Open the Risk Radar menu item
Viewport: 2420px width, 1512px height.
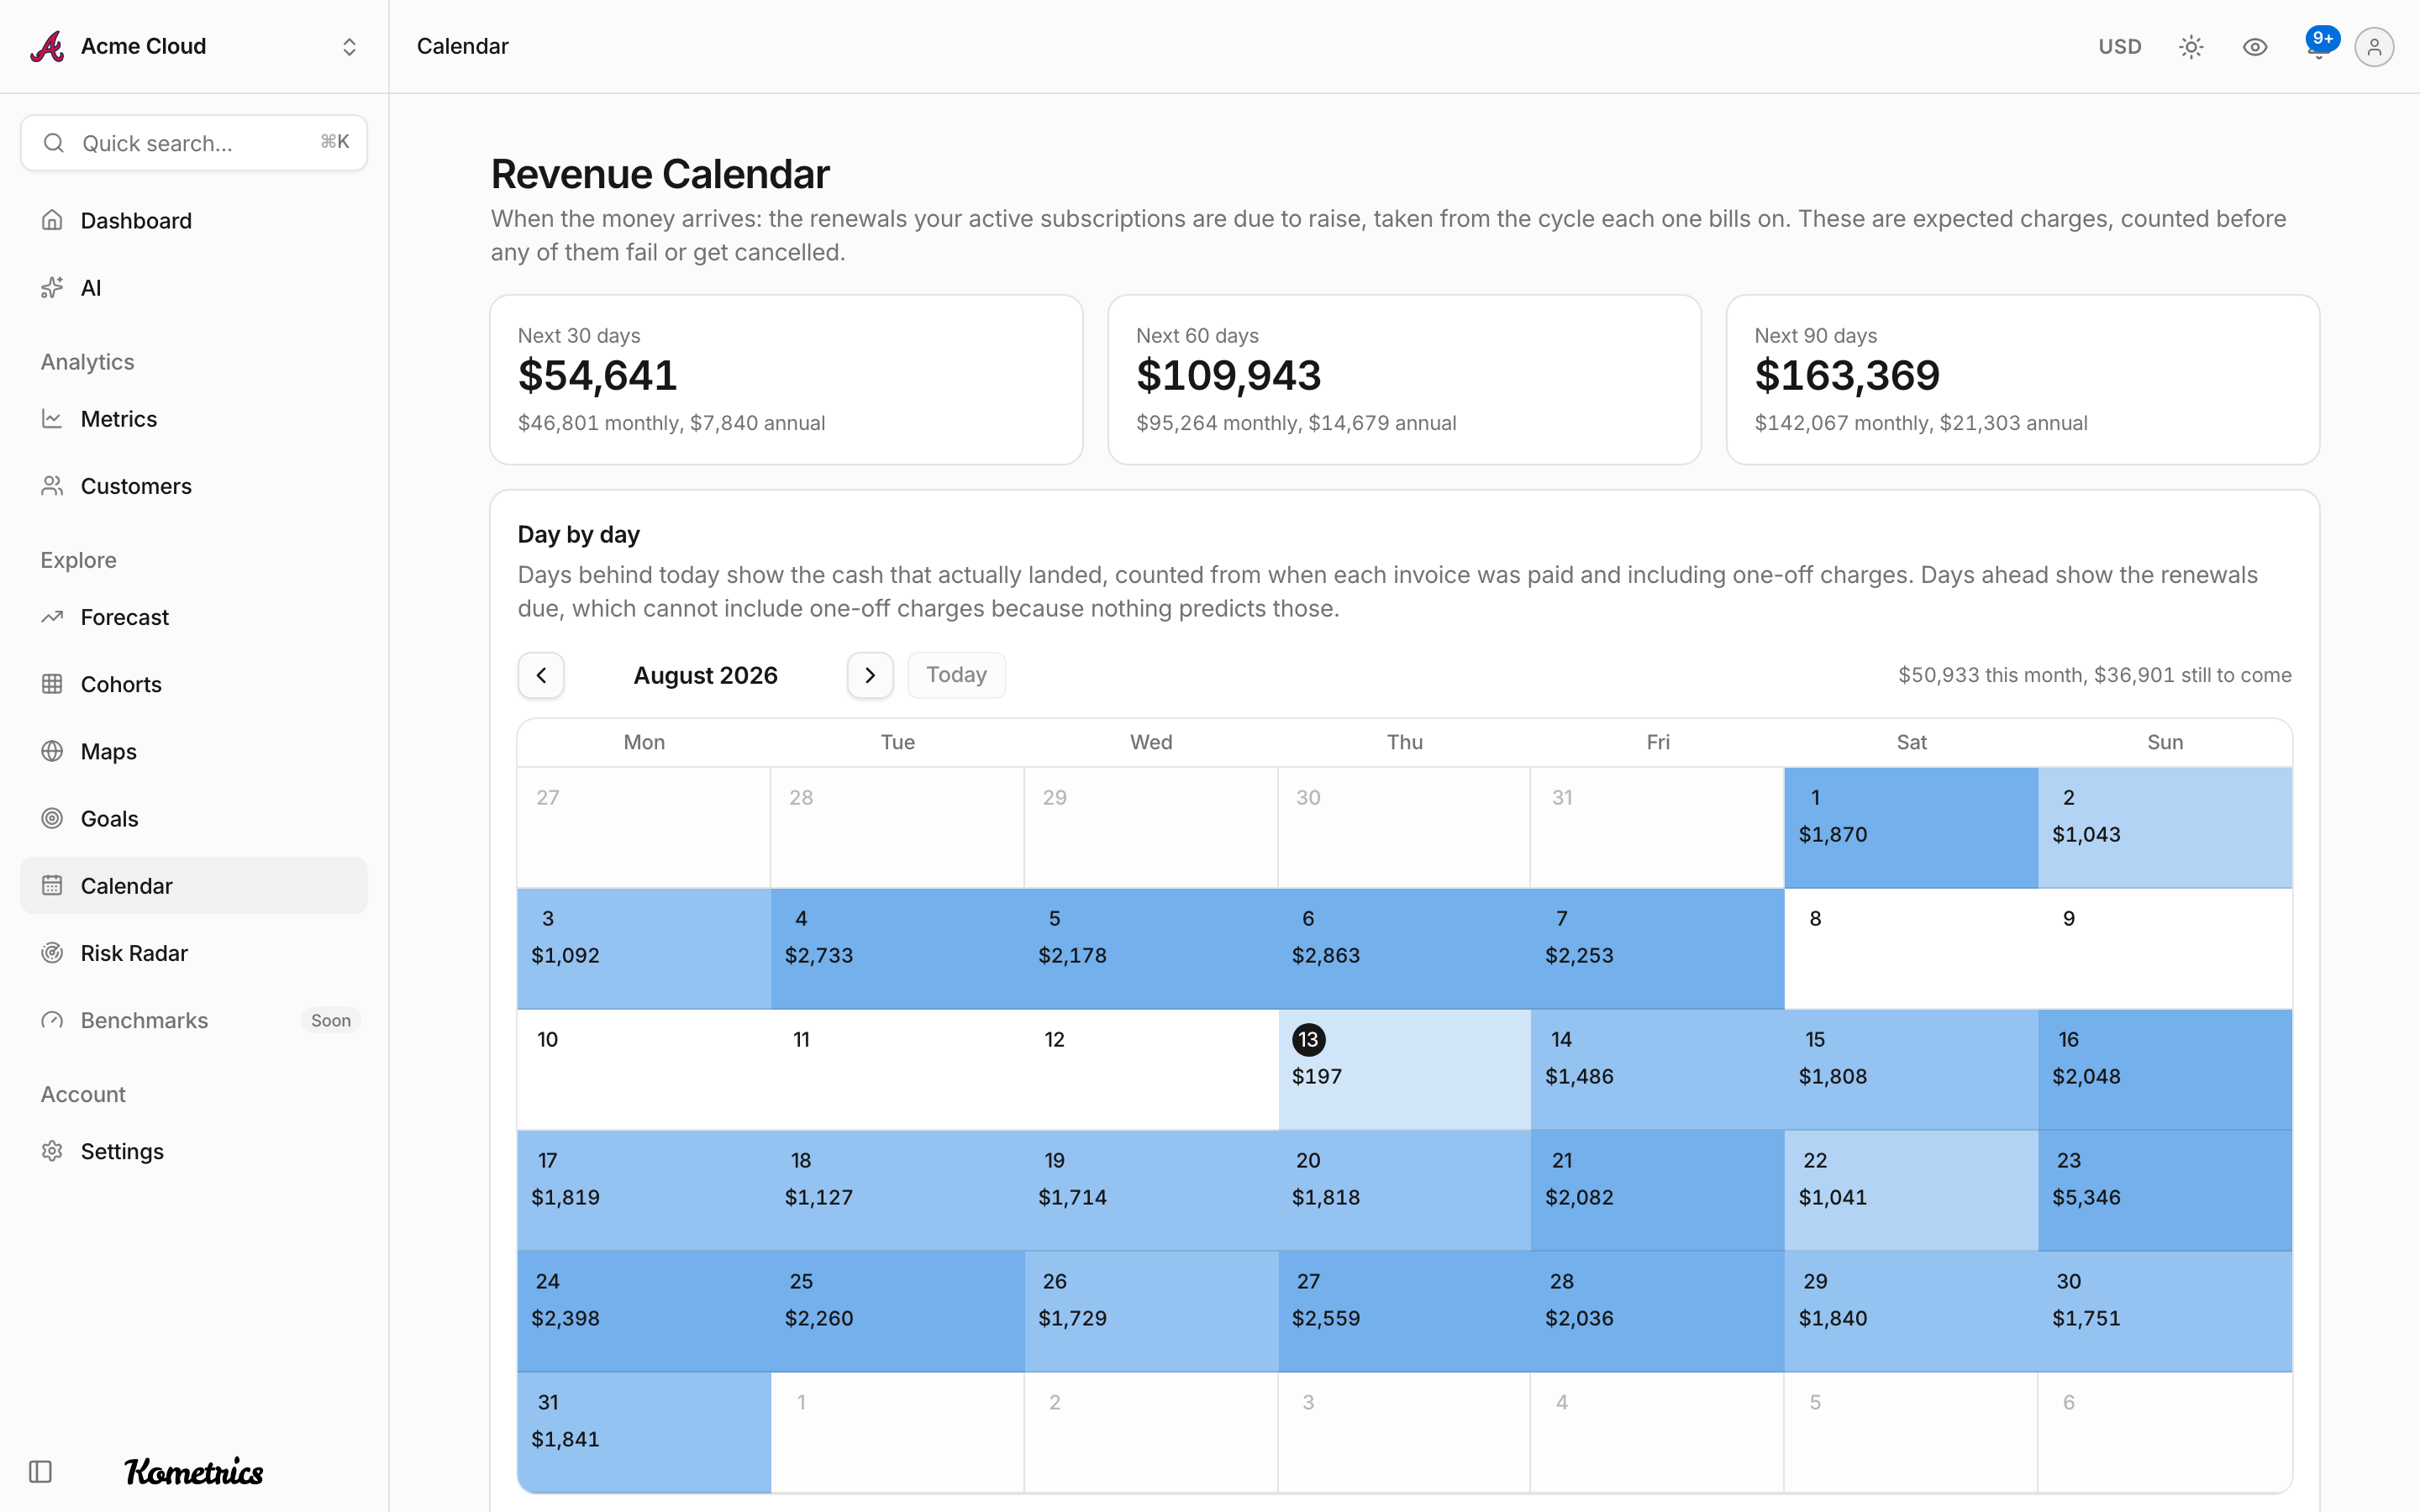click(194, 953)
